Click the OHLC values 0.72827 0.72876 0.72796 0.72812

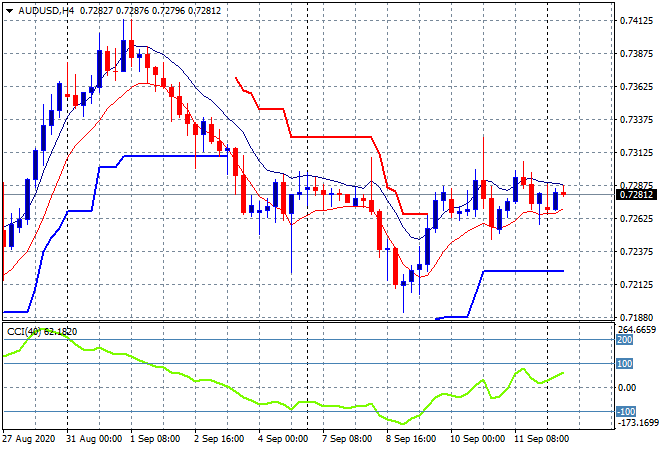(150, 11)
